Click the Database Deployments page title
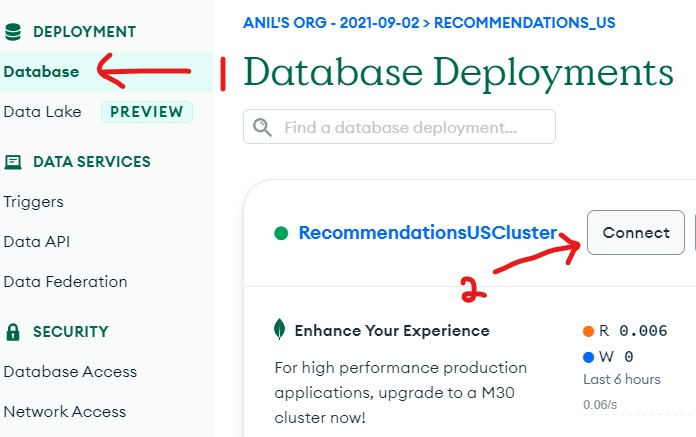 pyautogui.click(x=459, y=73)
